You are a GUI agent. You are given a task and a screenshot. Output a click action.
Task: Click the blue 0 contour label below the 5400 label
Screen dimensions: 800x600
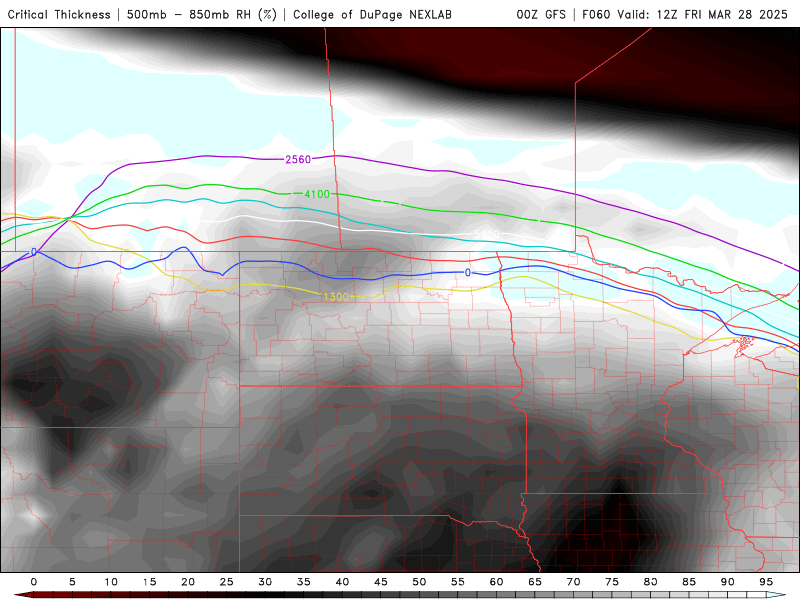(x=468, y=273)
